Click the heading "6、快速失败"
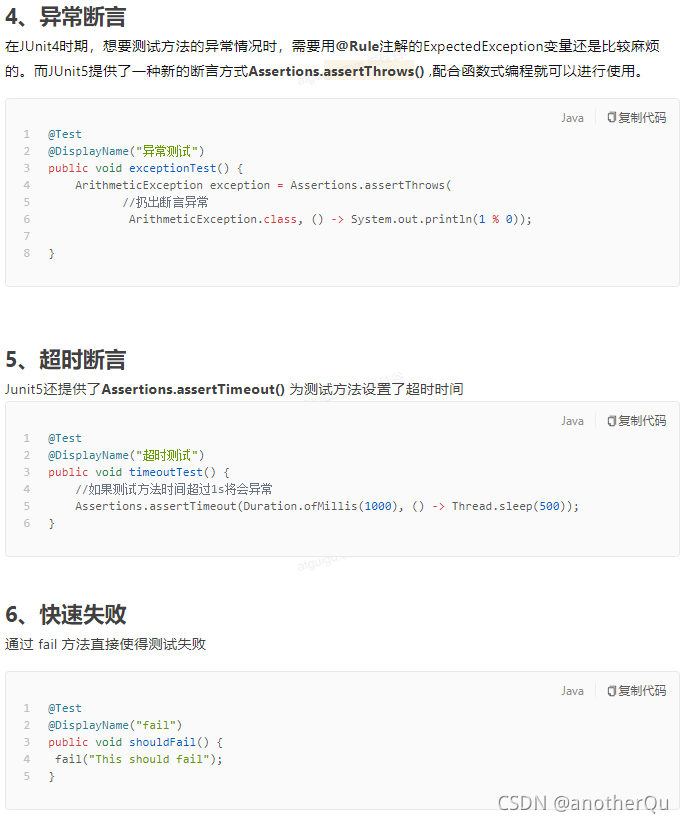 66,614
